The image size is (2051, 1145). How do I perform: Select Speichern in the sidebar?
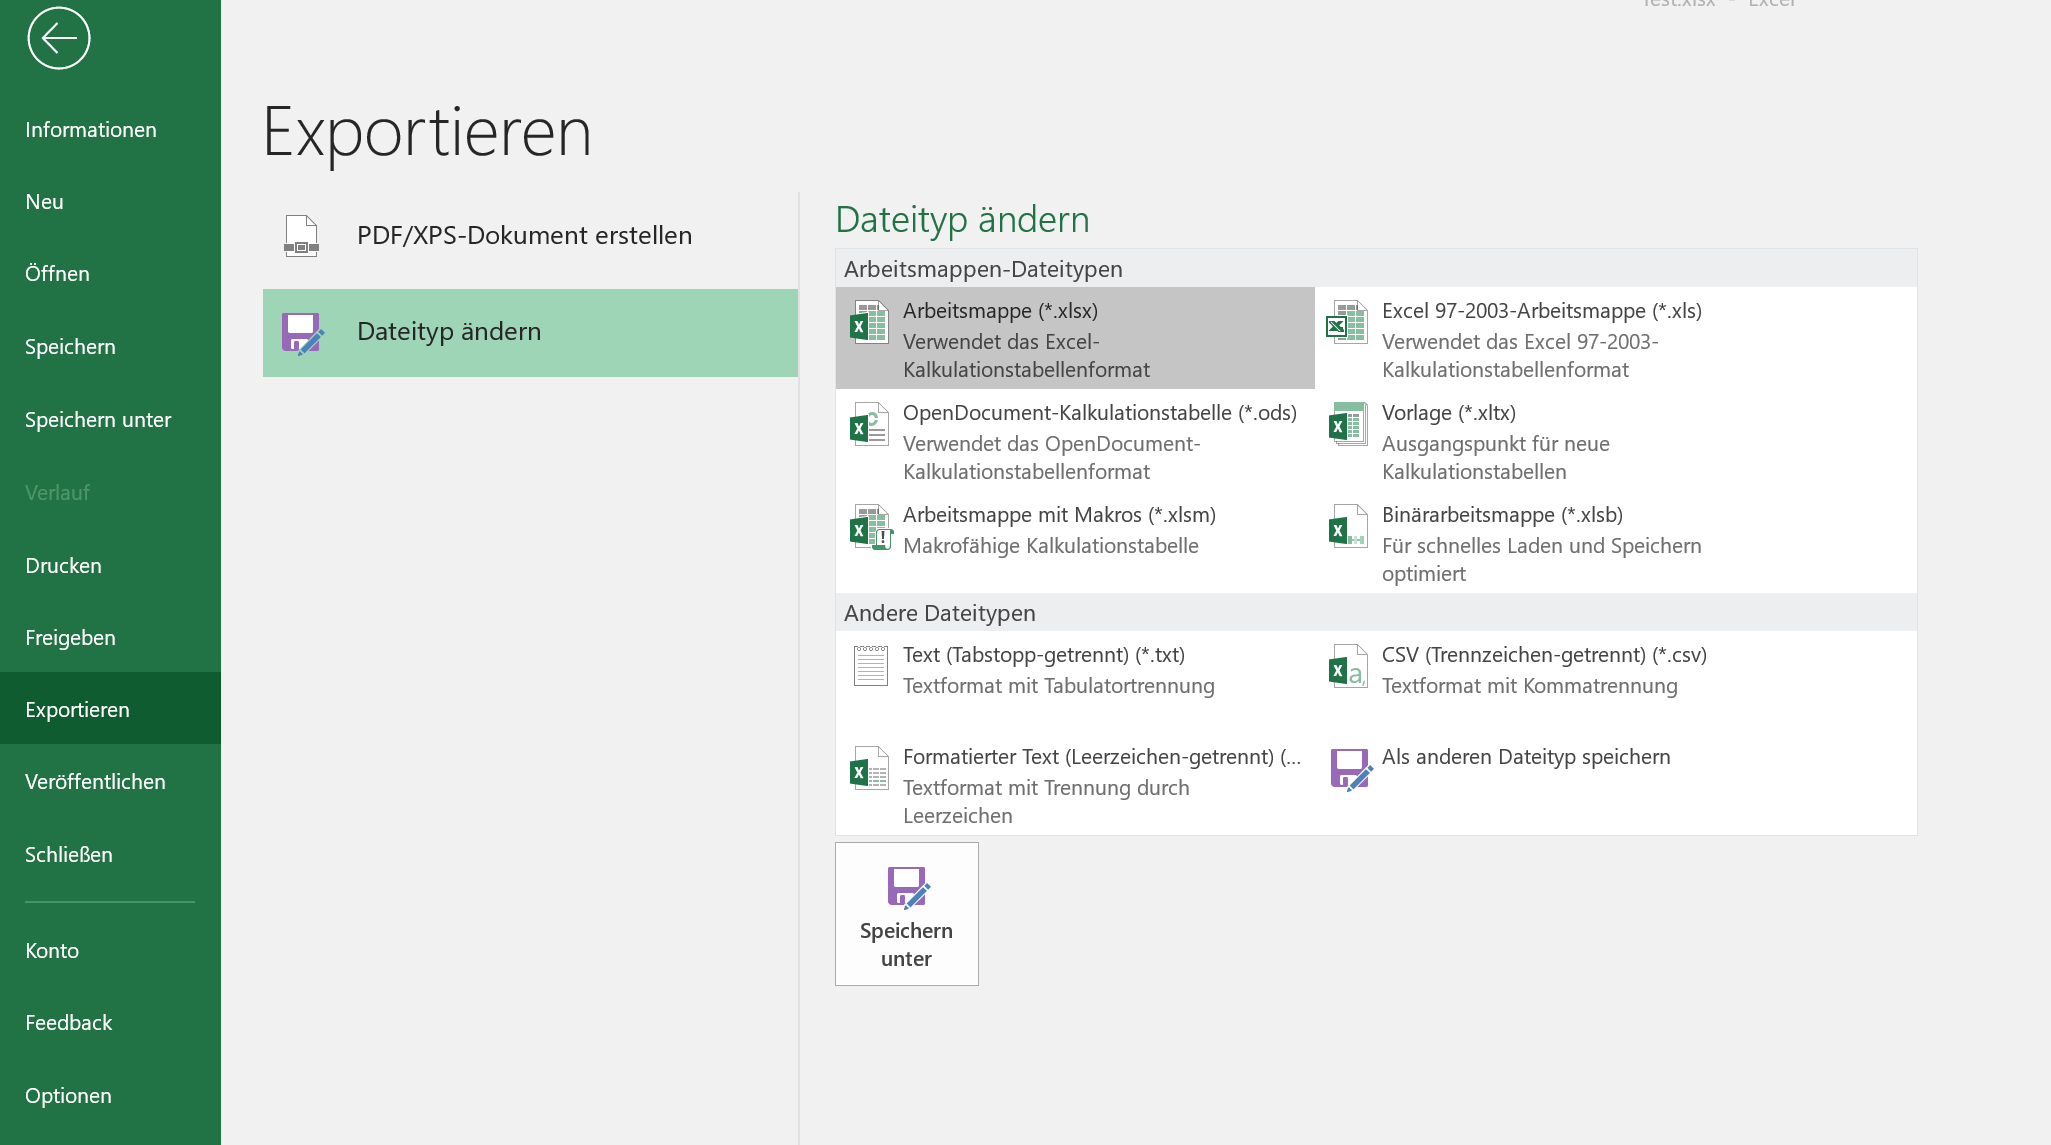(x=110, y=347)
